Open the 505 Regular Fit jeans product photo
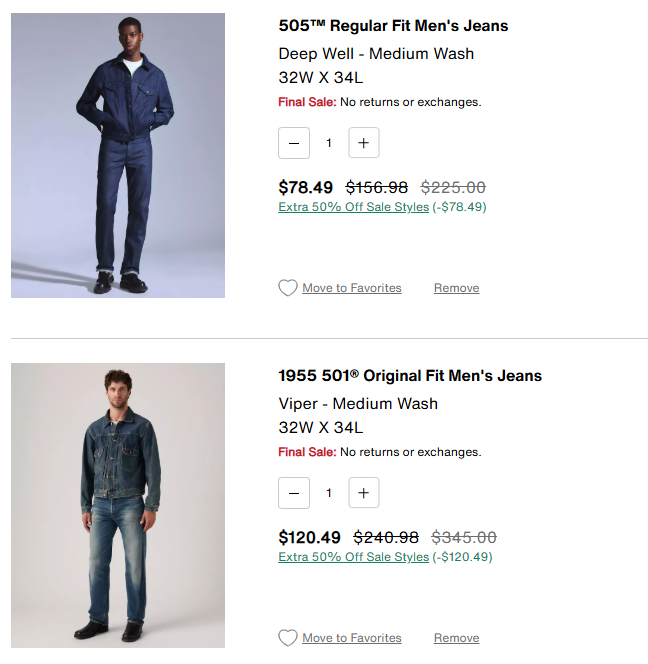 click(118, 155)
